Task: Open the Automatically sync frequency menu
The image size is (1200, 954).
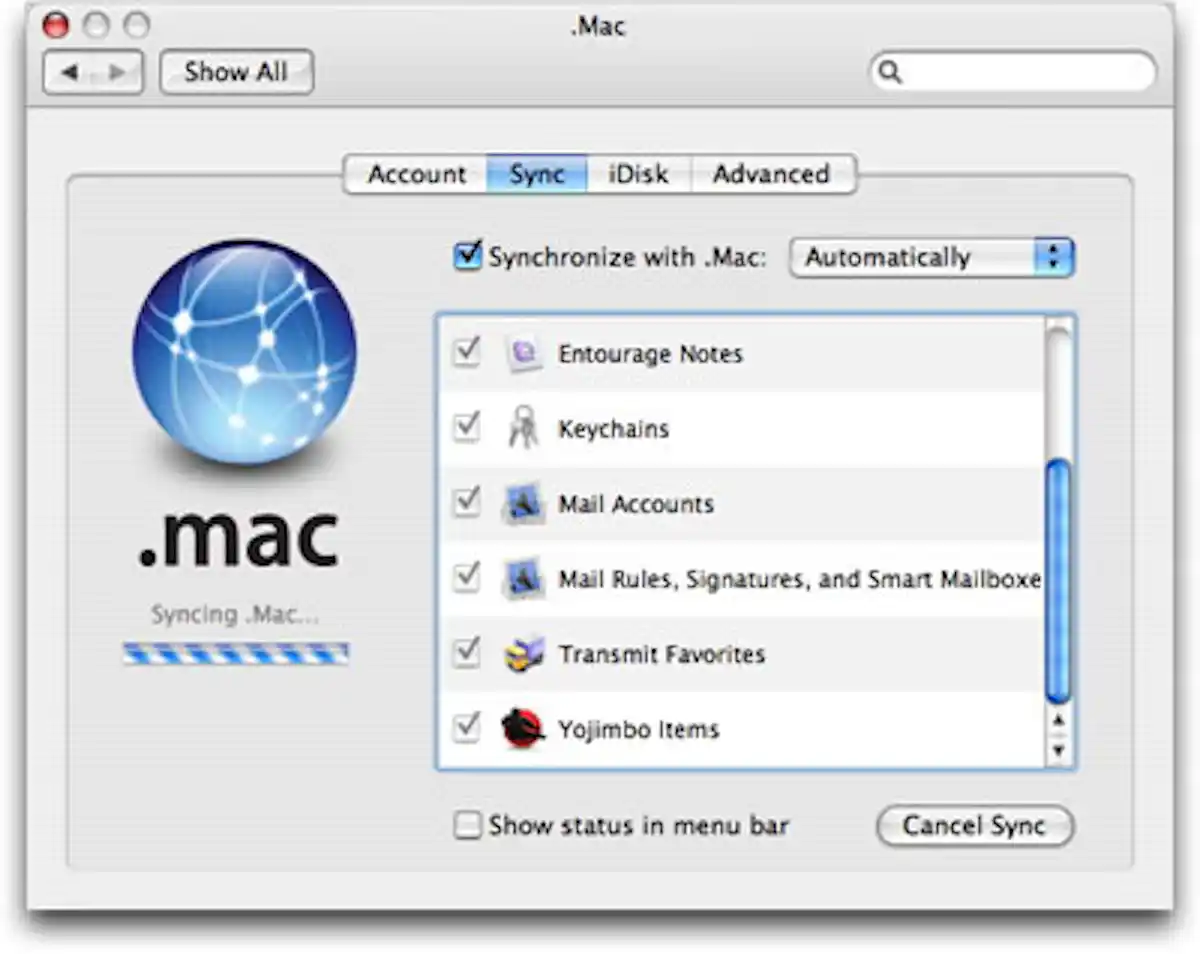Action: coord(930,257)
